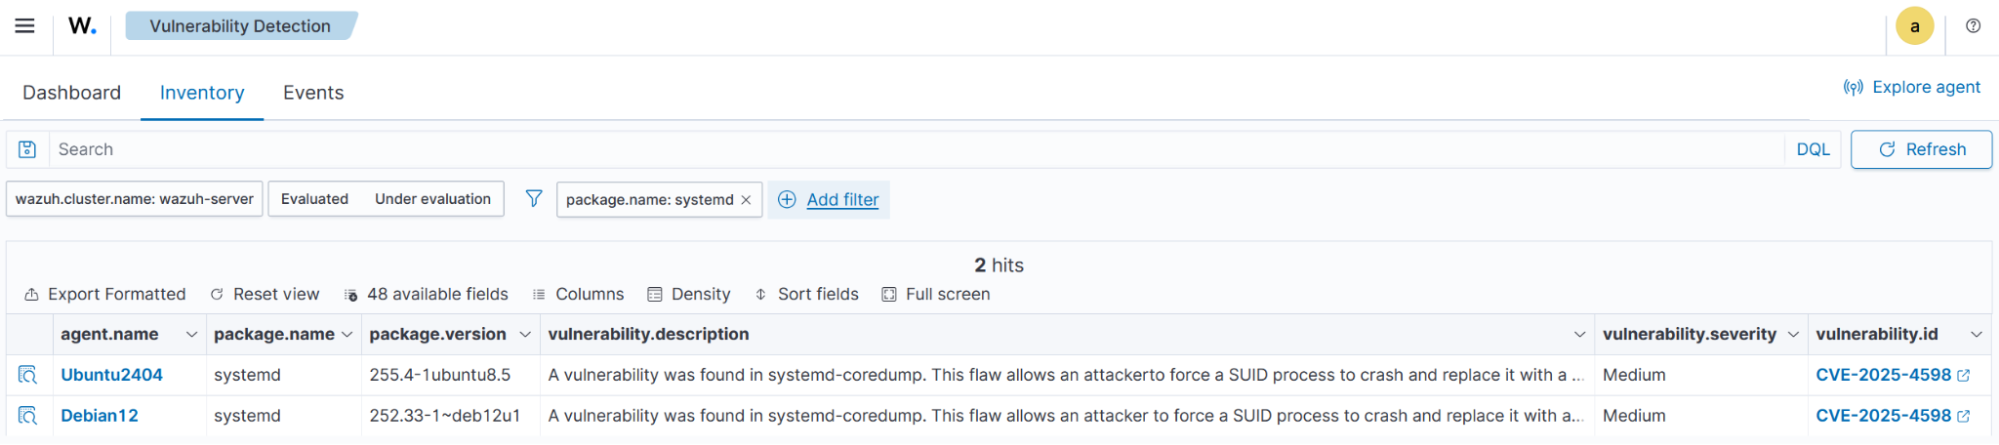The height and width of the screenshot is (445, 1999).
Task: Open the hamburger navigation menu
Action: (x=25, y=26)
